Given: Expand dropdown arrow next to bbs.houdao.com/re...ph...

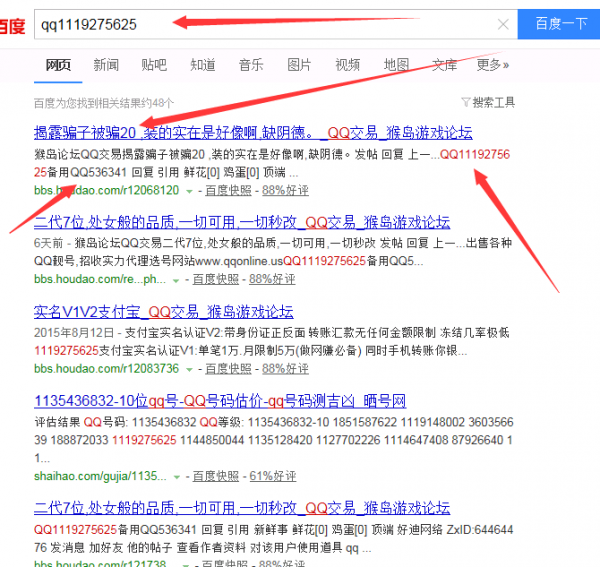Looking at the screenshot, I should 176,280.
